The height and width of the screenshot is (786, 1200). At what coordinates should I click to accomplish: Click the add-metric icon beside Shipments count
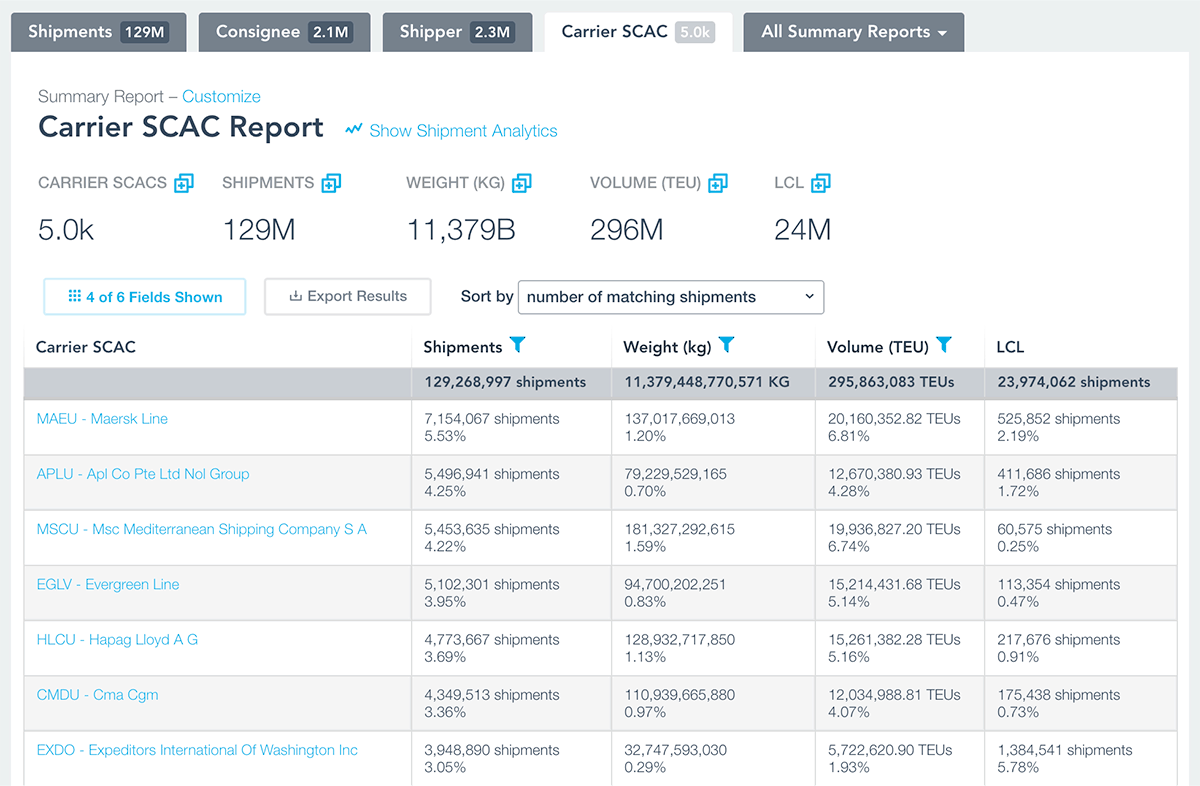click(x=333, y=183)
